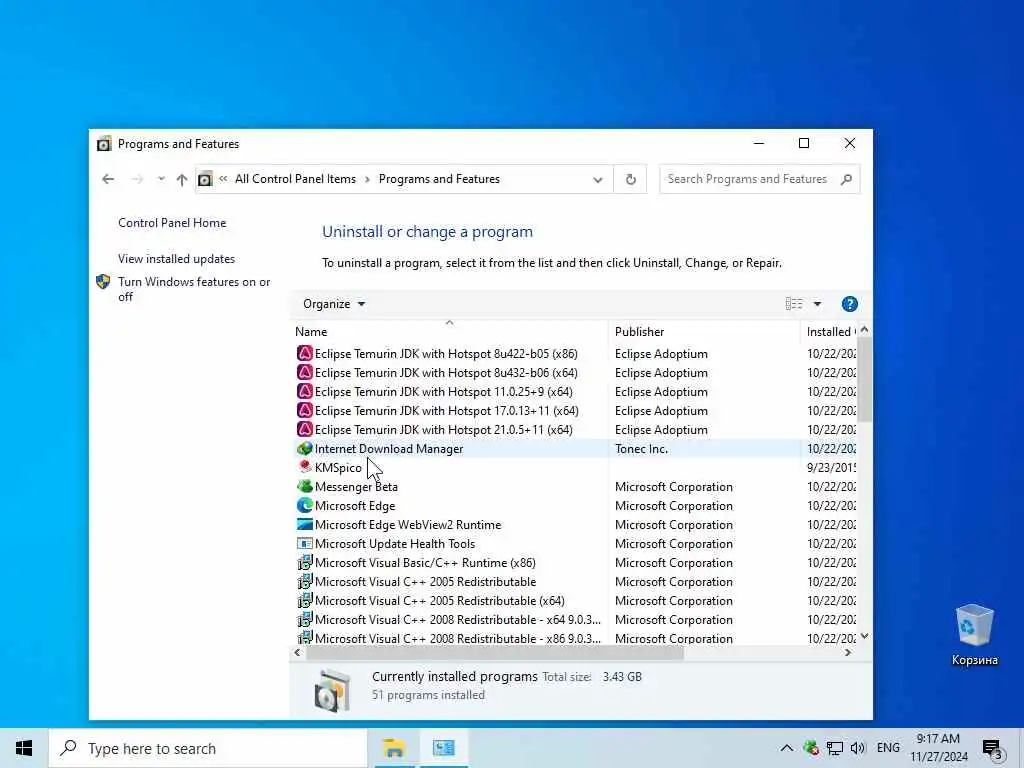Click the KMSpico program icon
The image size is (1024, 768).
(304, 467)
